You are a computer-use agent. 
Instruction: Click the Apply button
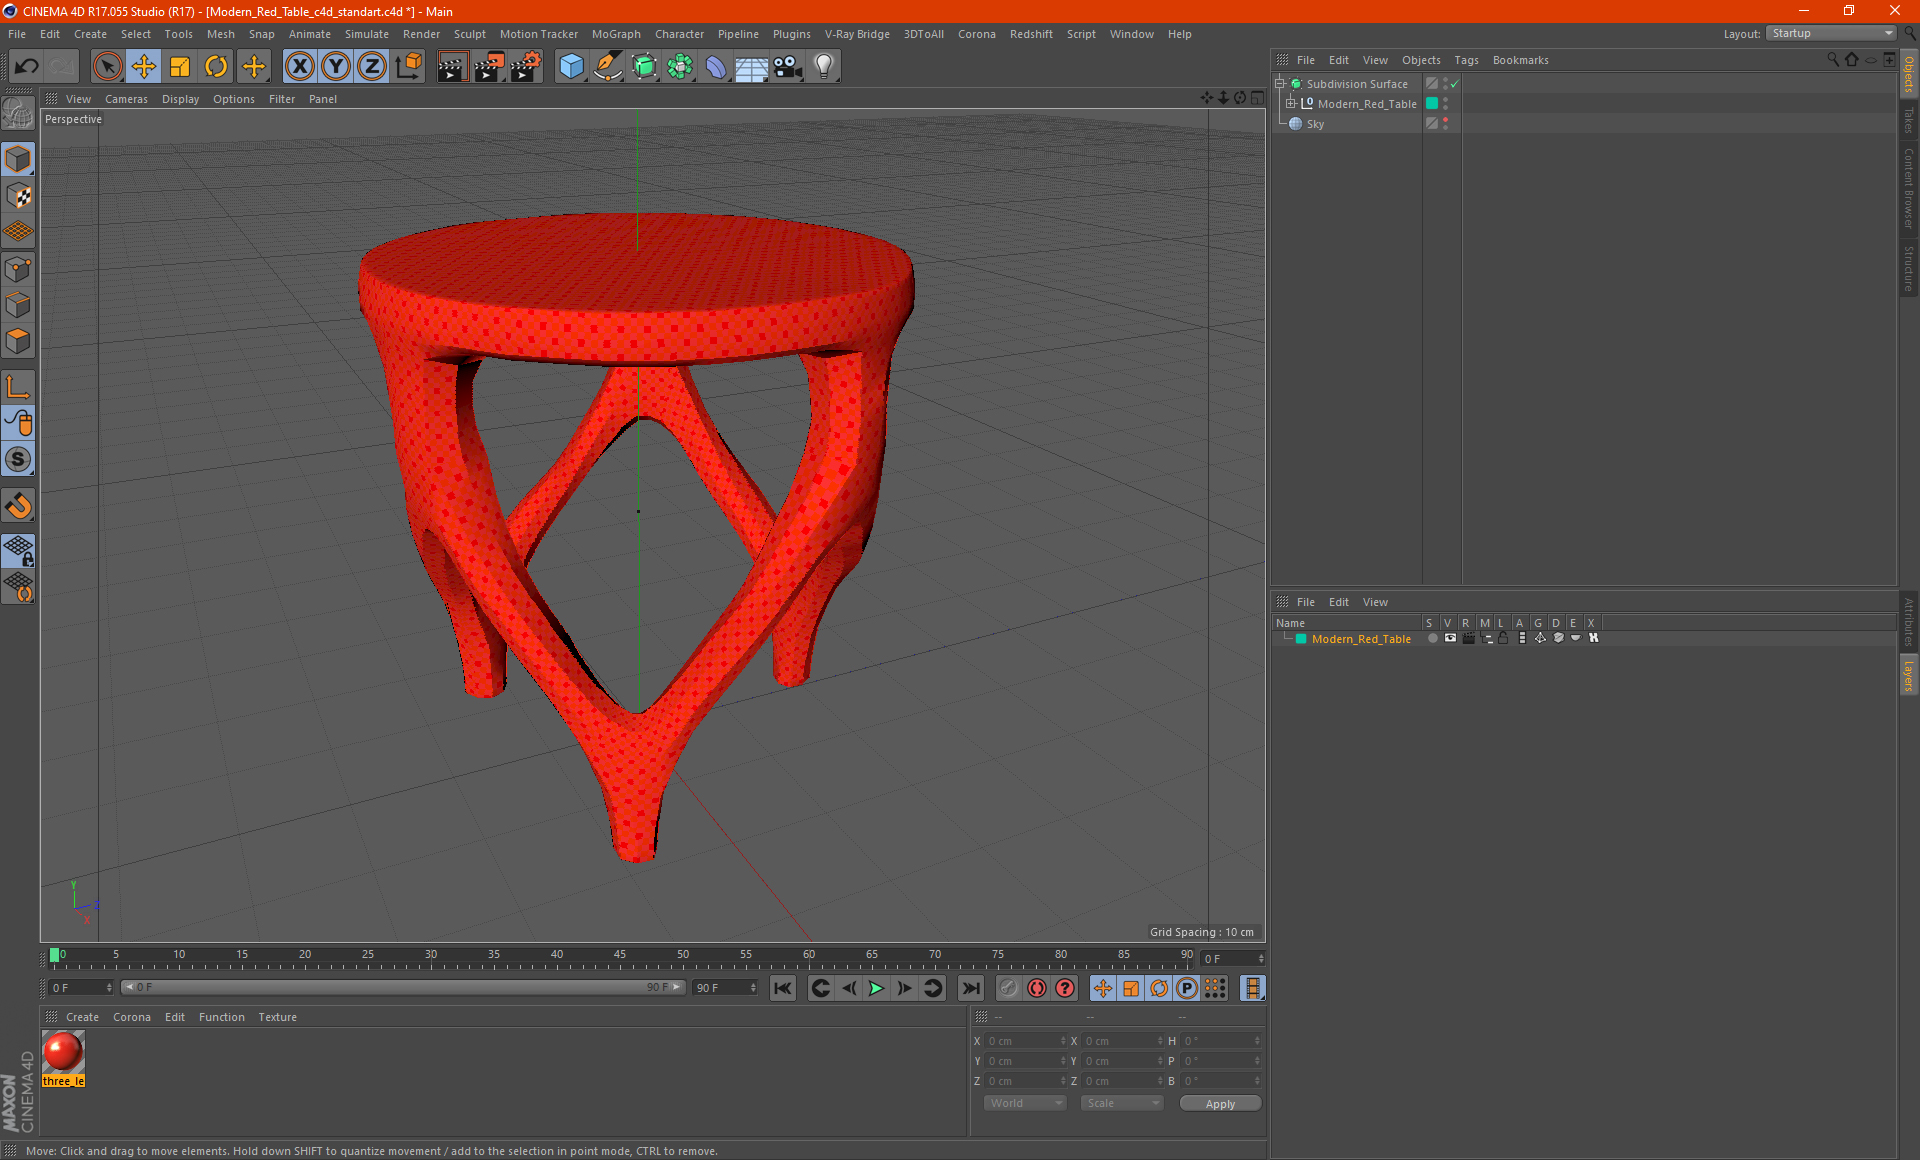click(x=1220, y=1104)
